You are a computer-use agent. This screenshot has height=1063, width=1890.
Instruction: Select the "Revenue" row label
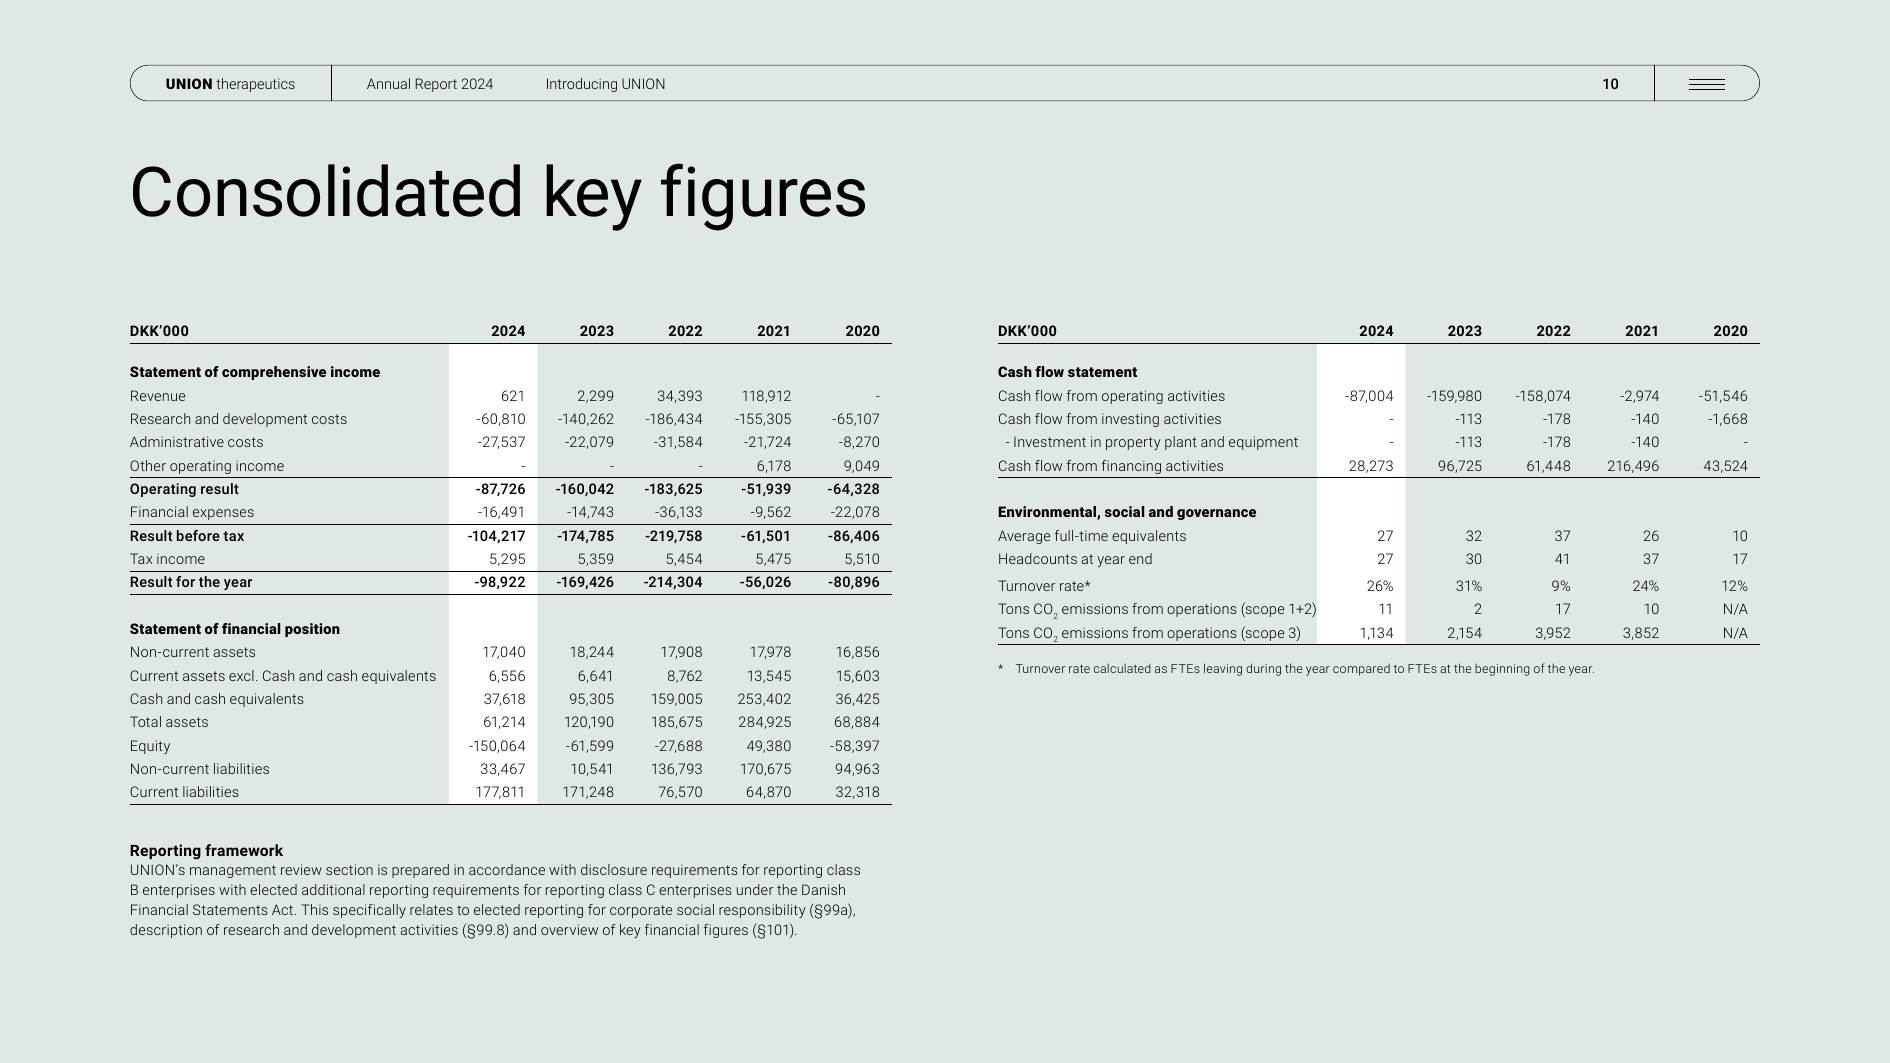point(158,396)
